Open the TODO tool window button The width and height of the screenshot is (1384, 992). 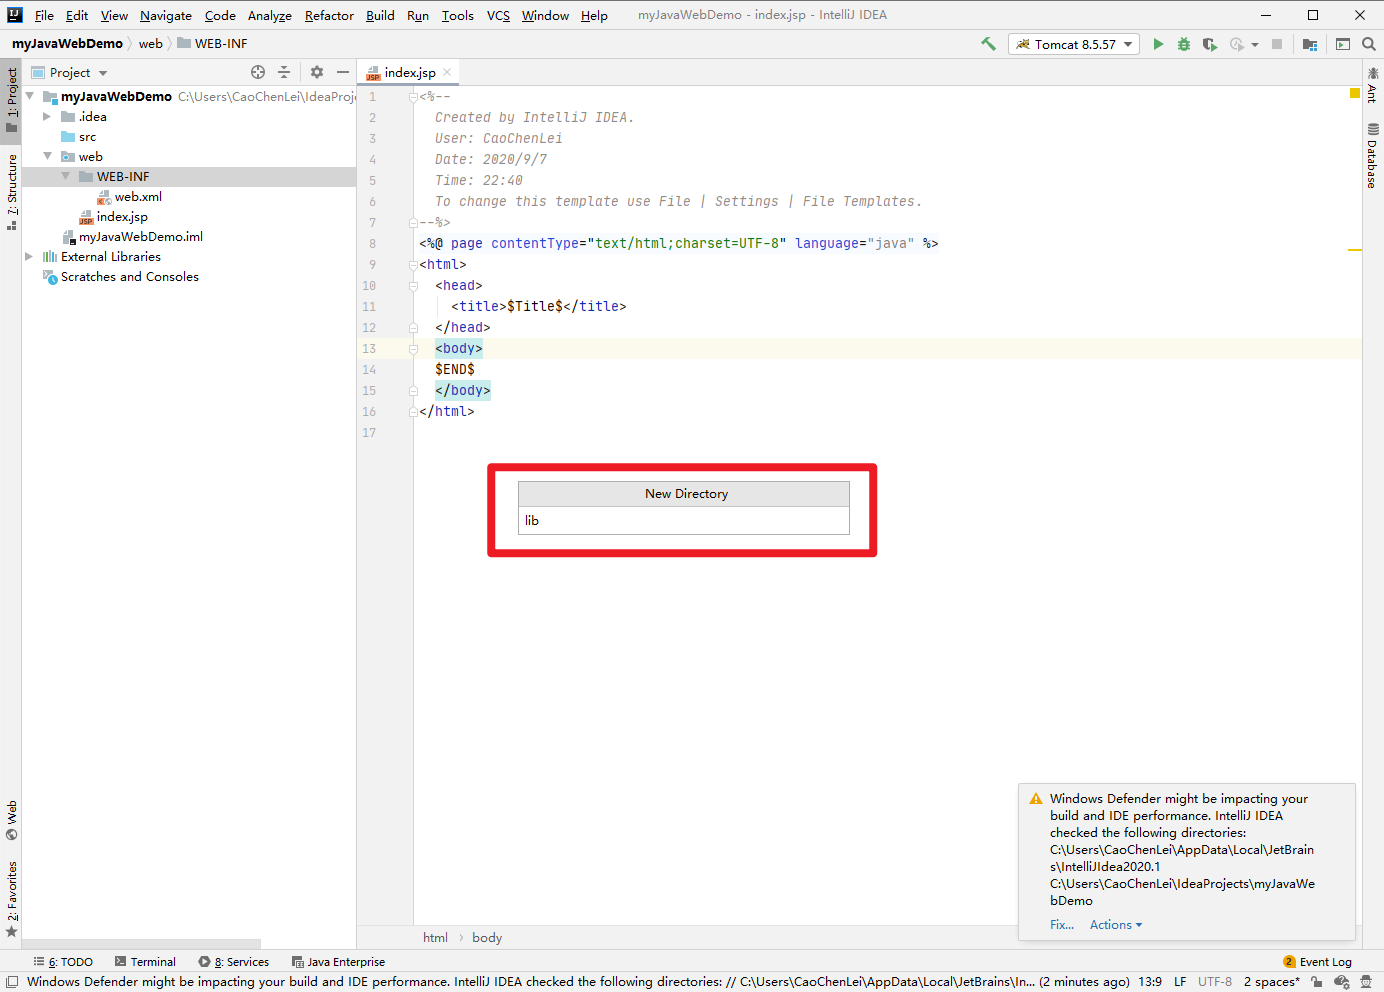point(64,962)
